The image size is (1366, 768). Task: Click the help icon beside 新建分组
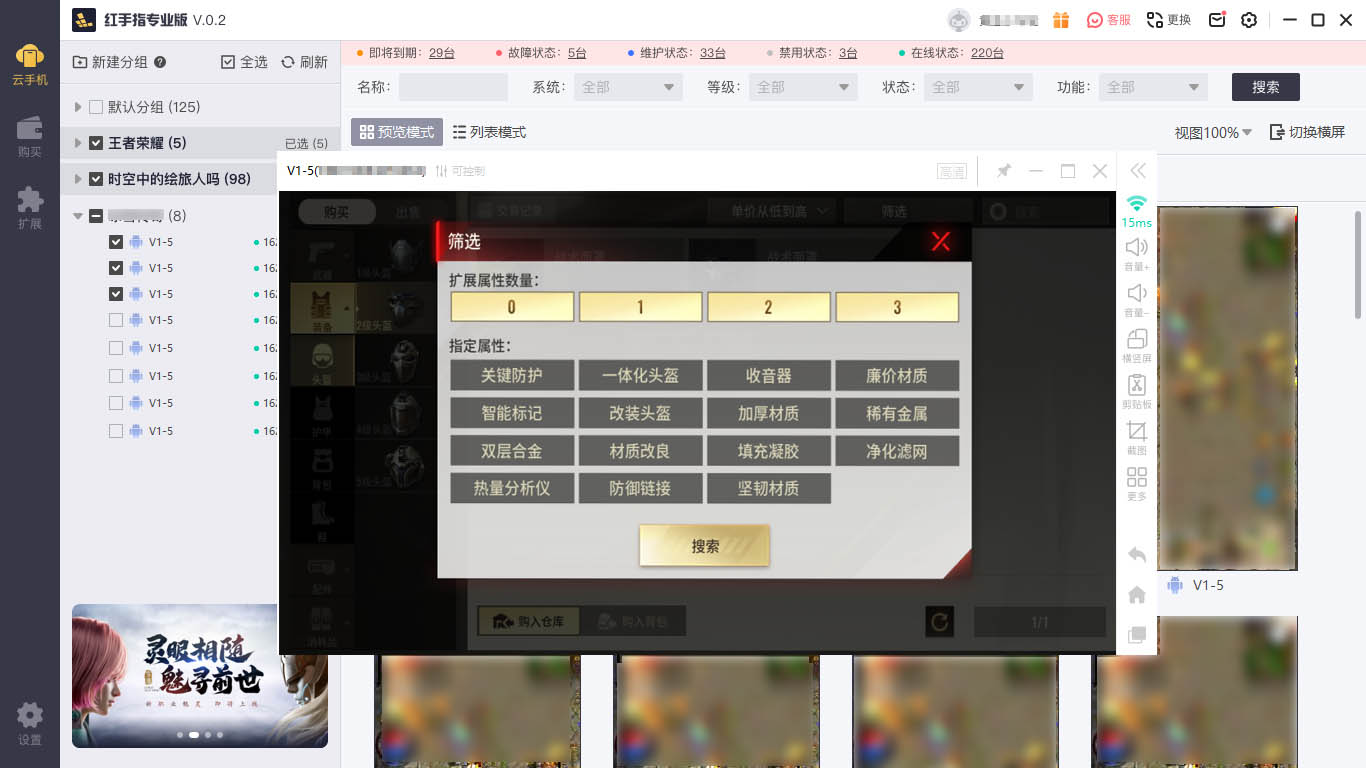[x=160, y=62]
